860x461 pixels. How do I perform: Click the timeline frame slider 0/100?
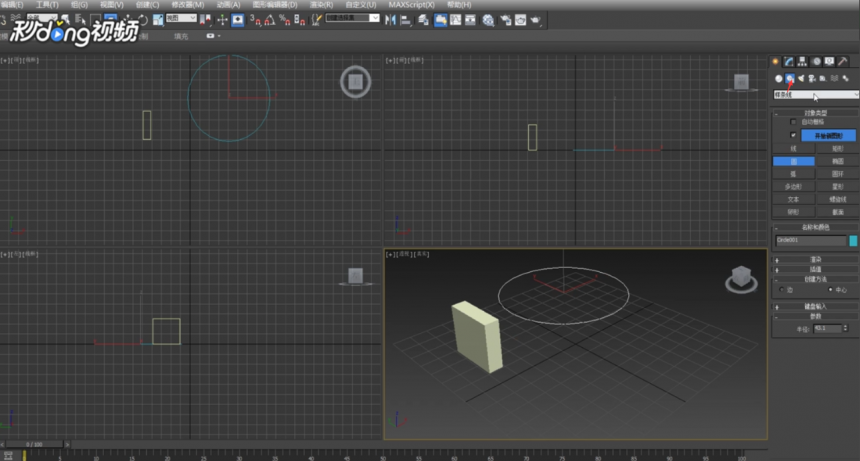pos(34,444)
